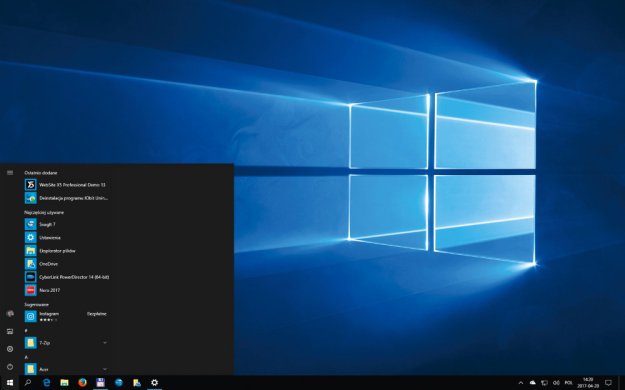
Task: Open the taskbar folder icon beside the Settings gear
Action: (x=137, y=383)
